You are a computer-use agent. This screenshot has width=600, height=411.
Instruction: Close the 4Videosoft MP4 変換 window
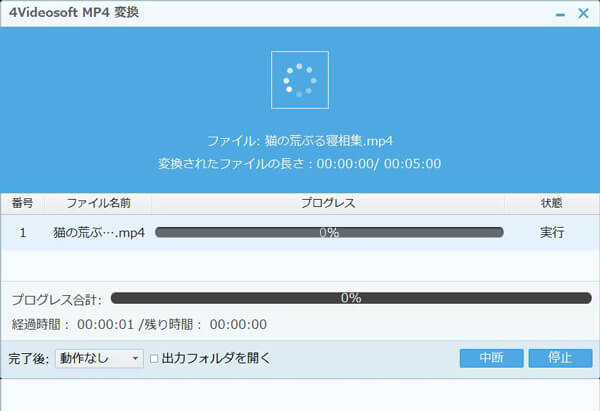(582, 16)
